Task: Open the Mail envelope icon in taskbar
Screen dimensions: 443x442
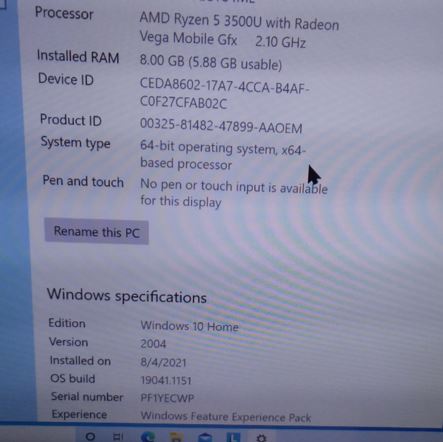Action: [205, 437]
